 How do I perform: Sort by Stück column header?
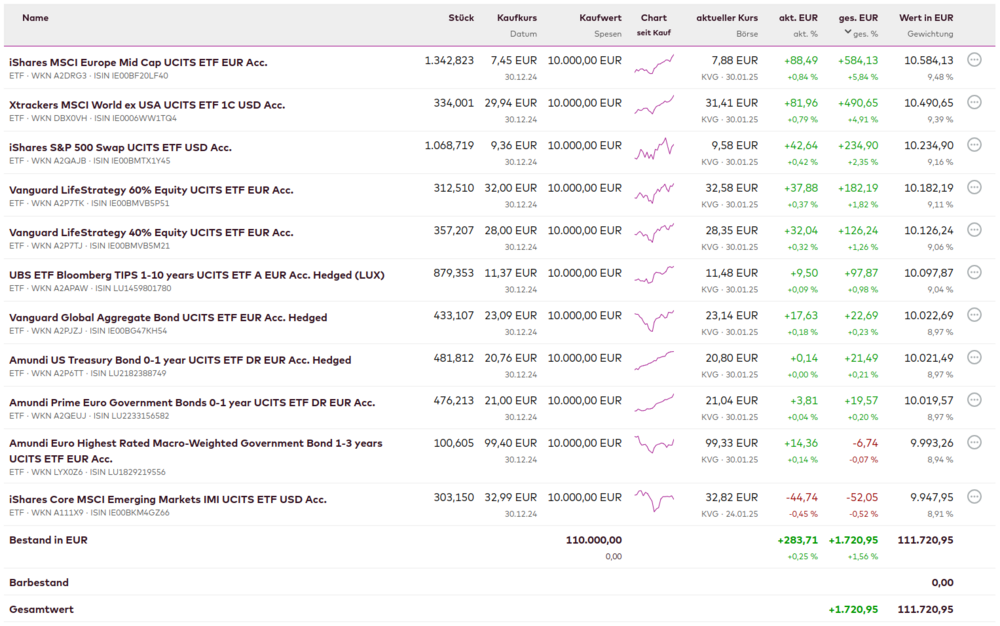[461, 18]
